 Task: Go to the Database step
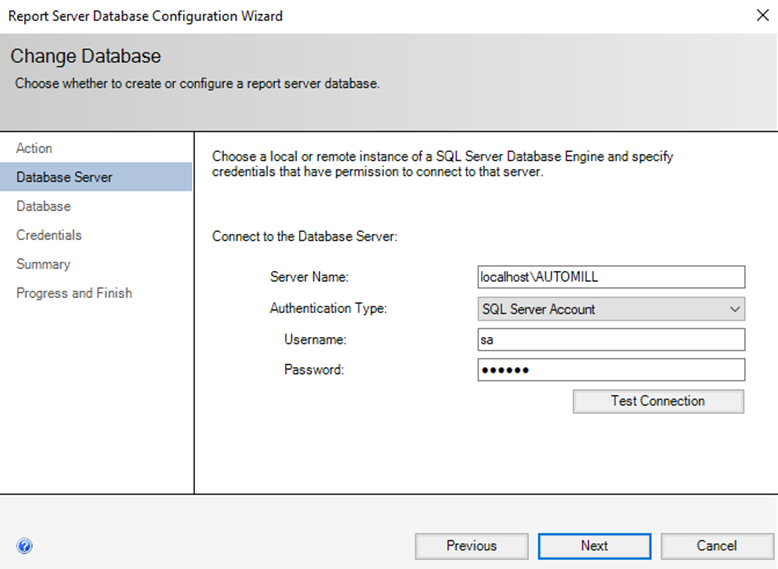44,206
